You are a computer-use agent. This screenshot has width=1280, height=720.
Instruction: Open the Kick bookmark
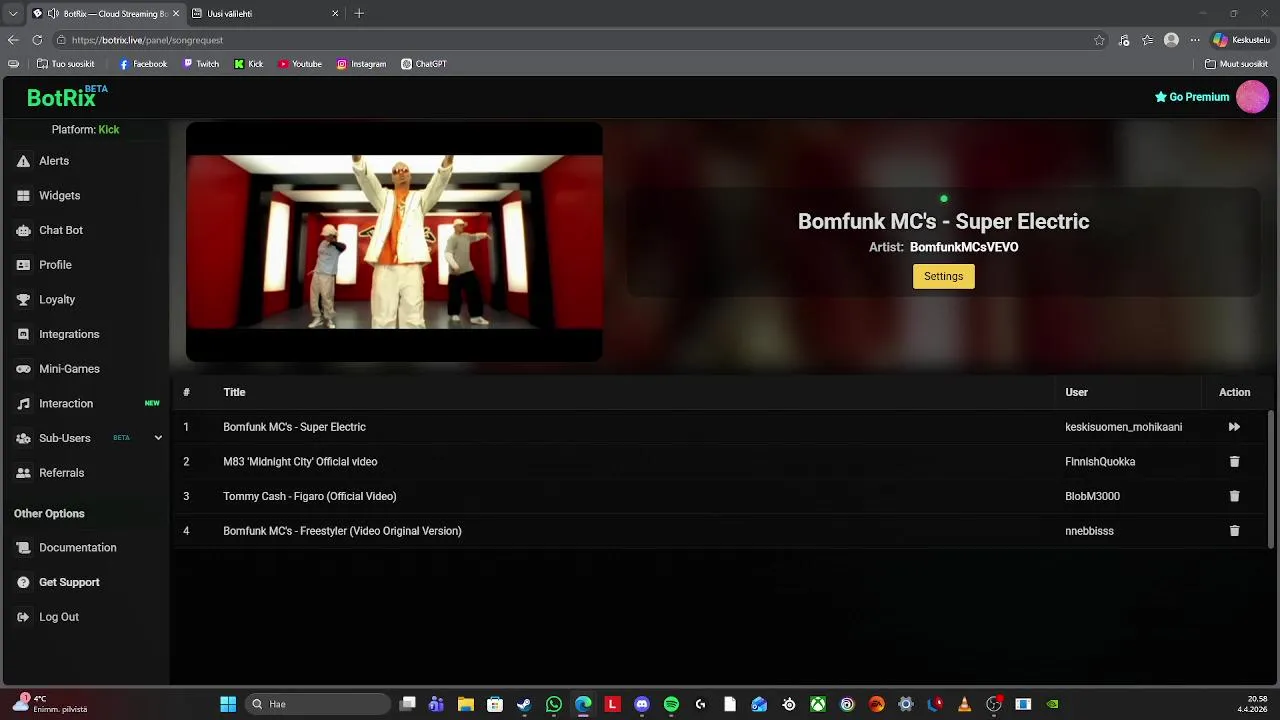[249, 64]
